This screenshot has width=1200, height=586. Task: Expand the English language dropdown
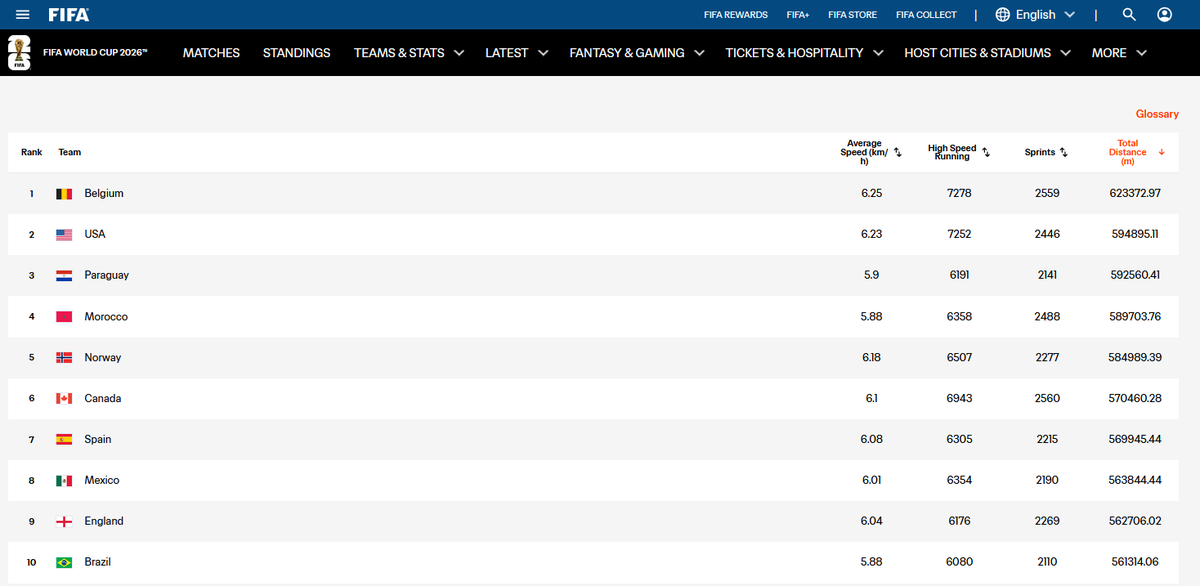(x=1070, y=15)
